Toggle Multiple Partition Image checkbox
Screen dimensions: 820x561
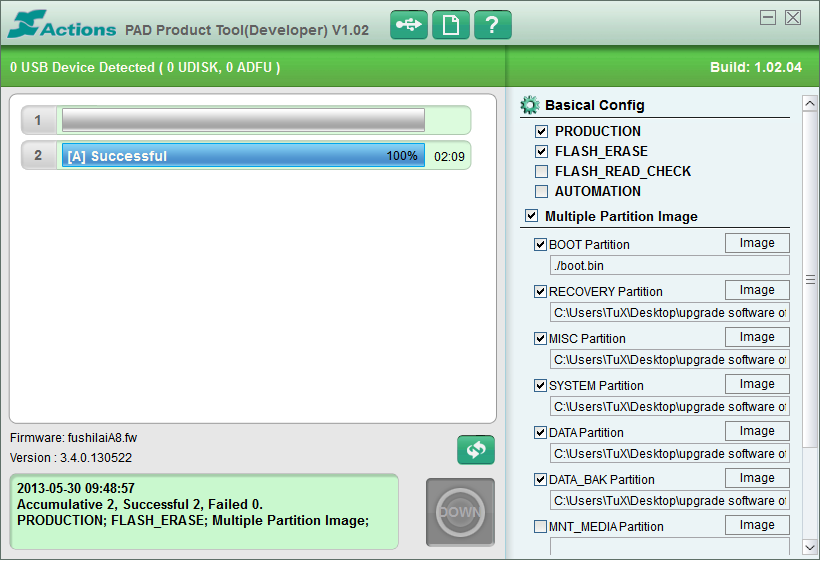point(531,216)
